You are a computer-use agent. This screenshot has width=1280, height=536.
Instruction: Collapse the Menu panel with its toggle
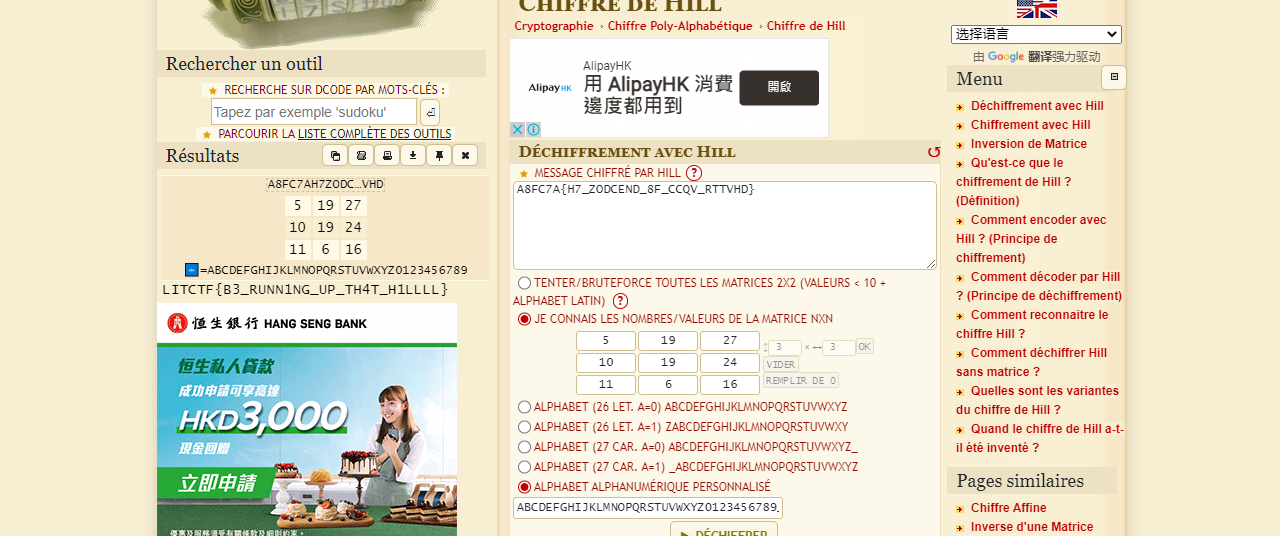pos(1114,77)
